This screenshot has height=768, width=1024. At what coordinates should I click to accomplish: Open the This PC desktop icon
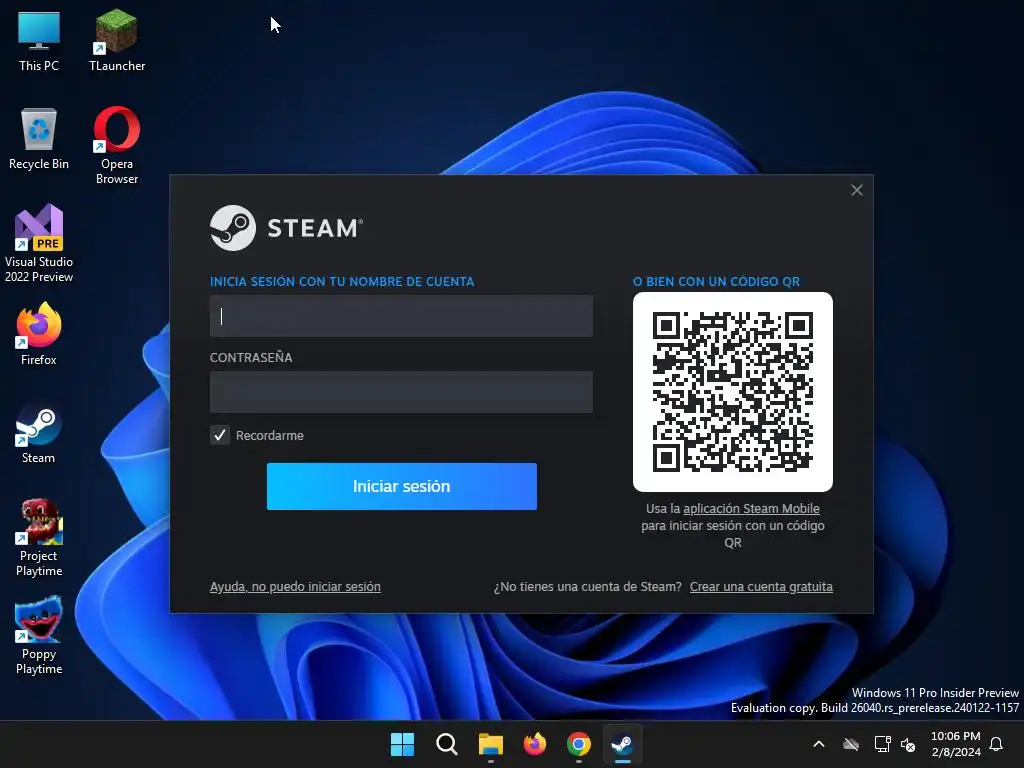coord(39,40)
